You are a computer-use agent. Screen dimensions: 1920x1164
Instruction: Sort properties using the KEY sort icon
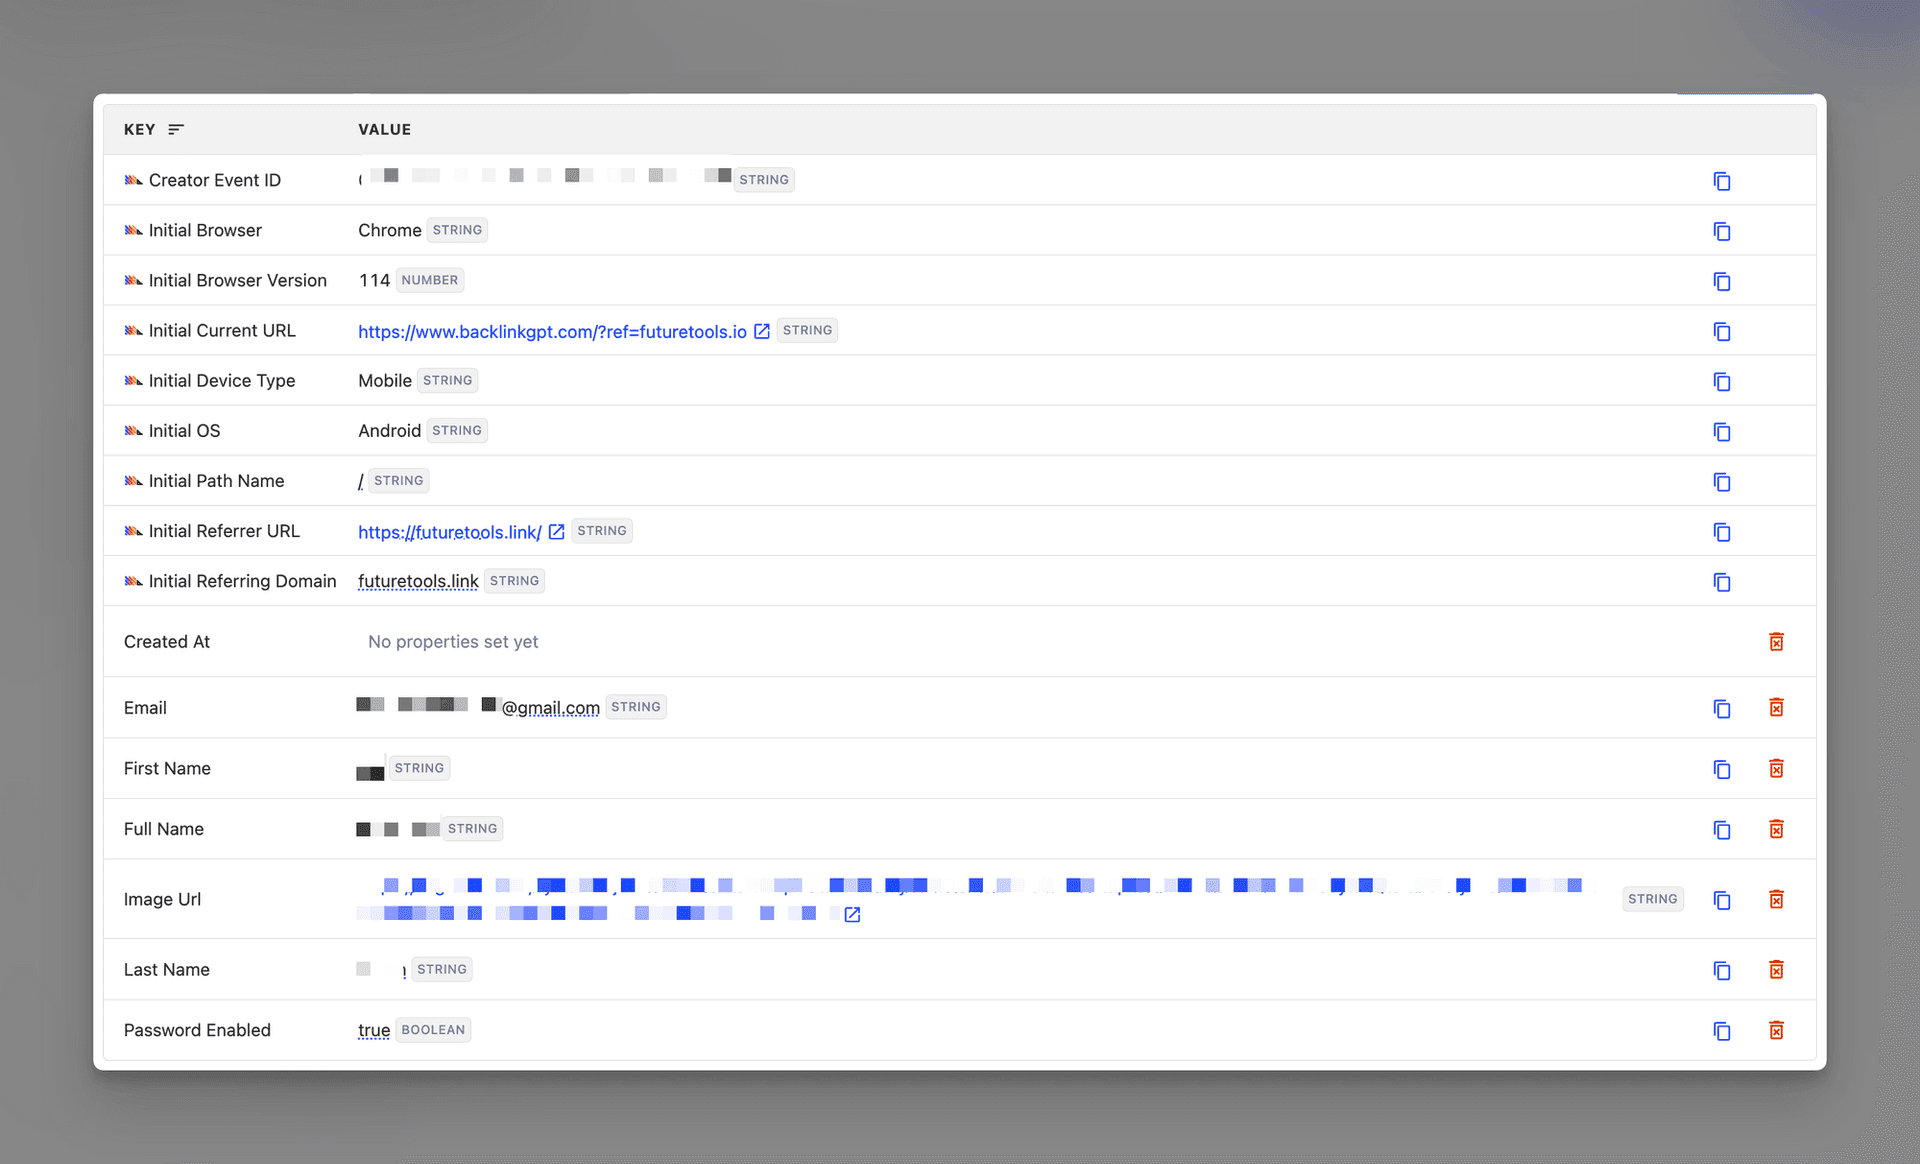pyautogui.click(x=176, y=130)
